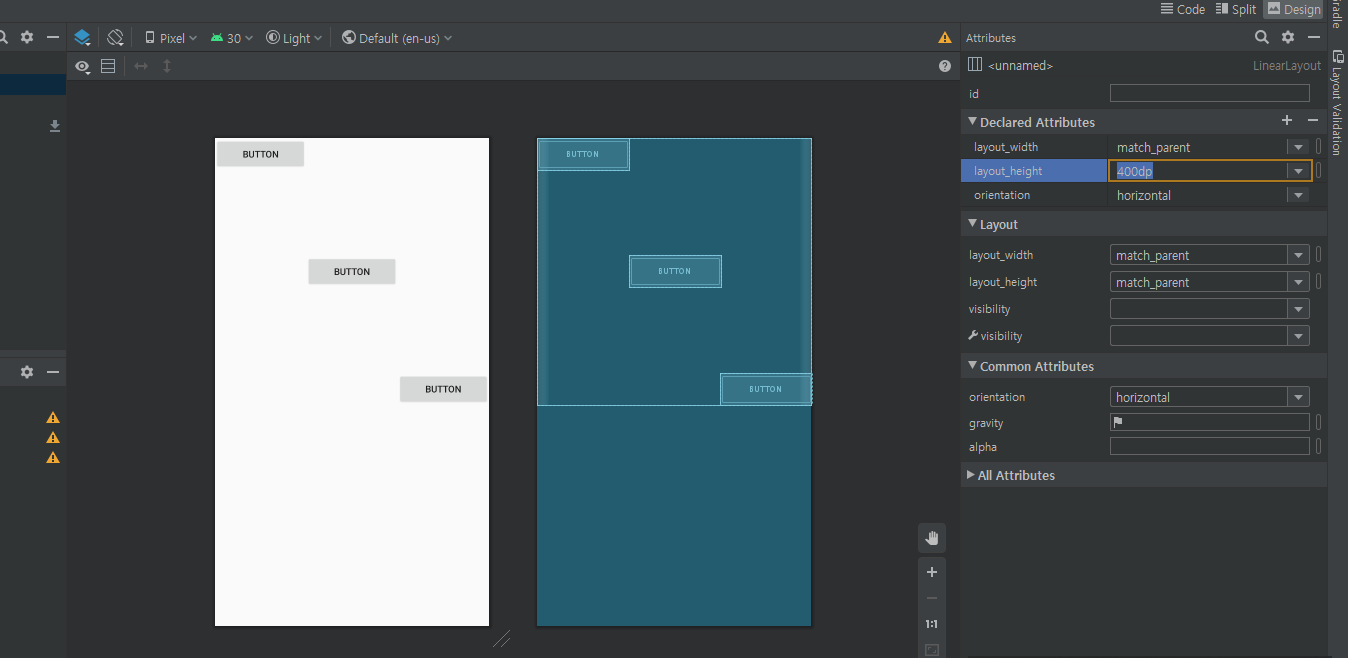Open the Light theme dropdown
The image size is (1348, 658).
[294, 38]
